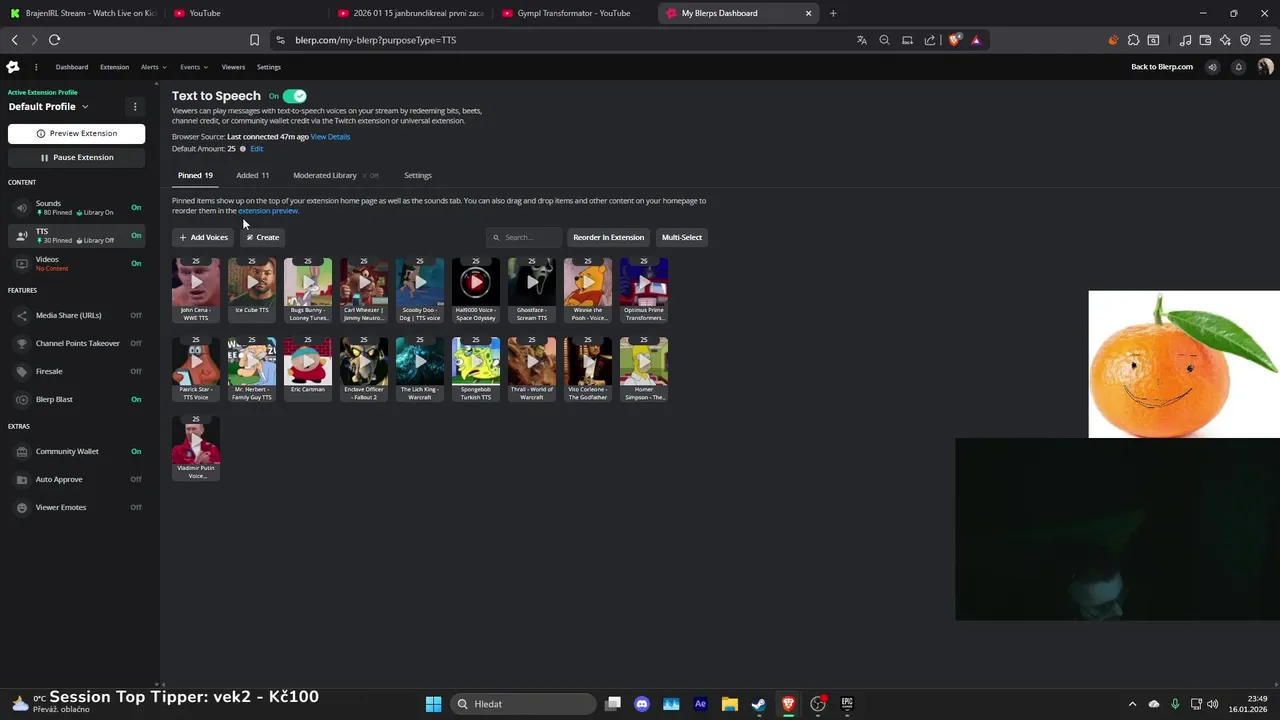Expand the Alerts menu
Image resolution: width=1280 pixels, height=720 pixels.
[x=153, y=67]
